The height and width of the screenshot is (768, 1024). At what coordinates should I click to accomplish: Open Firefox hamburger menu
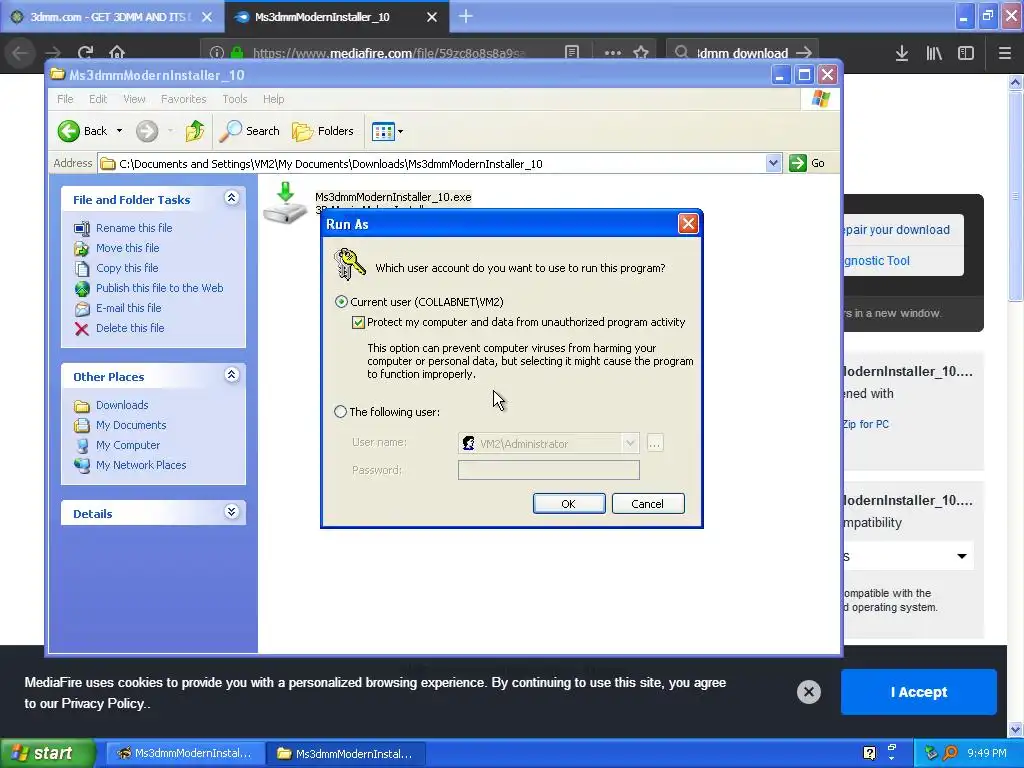(1005, 53)
